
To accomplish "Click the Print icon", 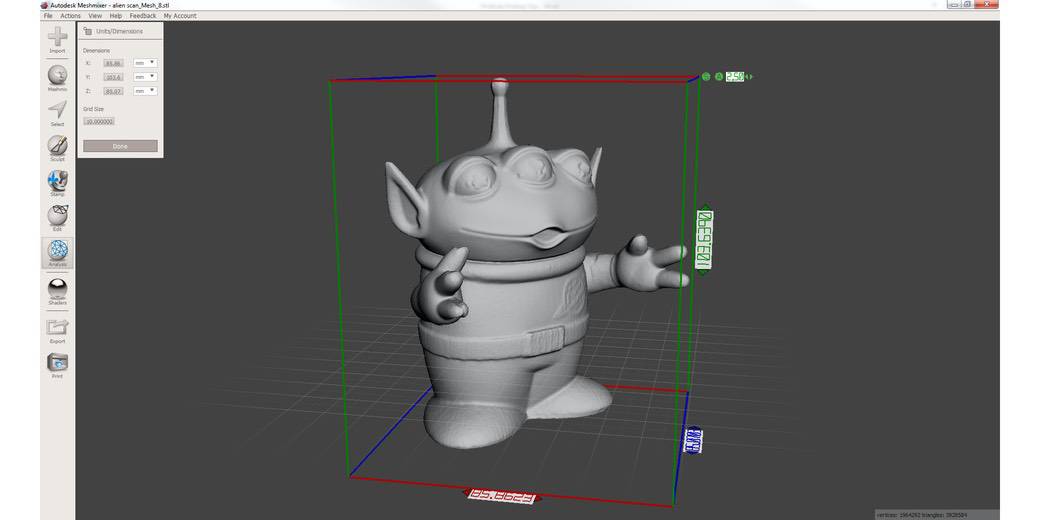I will tap(57, 362).
